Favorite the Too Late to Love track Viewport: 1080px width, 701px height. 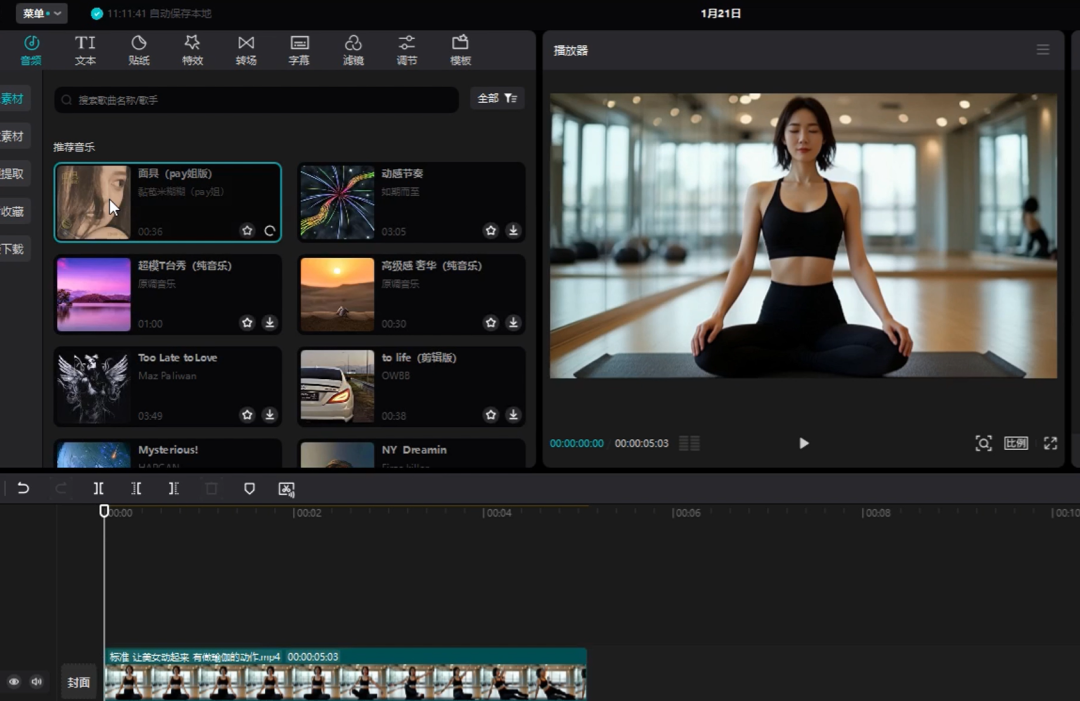(x=247, y=415)
